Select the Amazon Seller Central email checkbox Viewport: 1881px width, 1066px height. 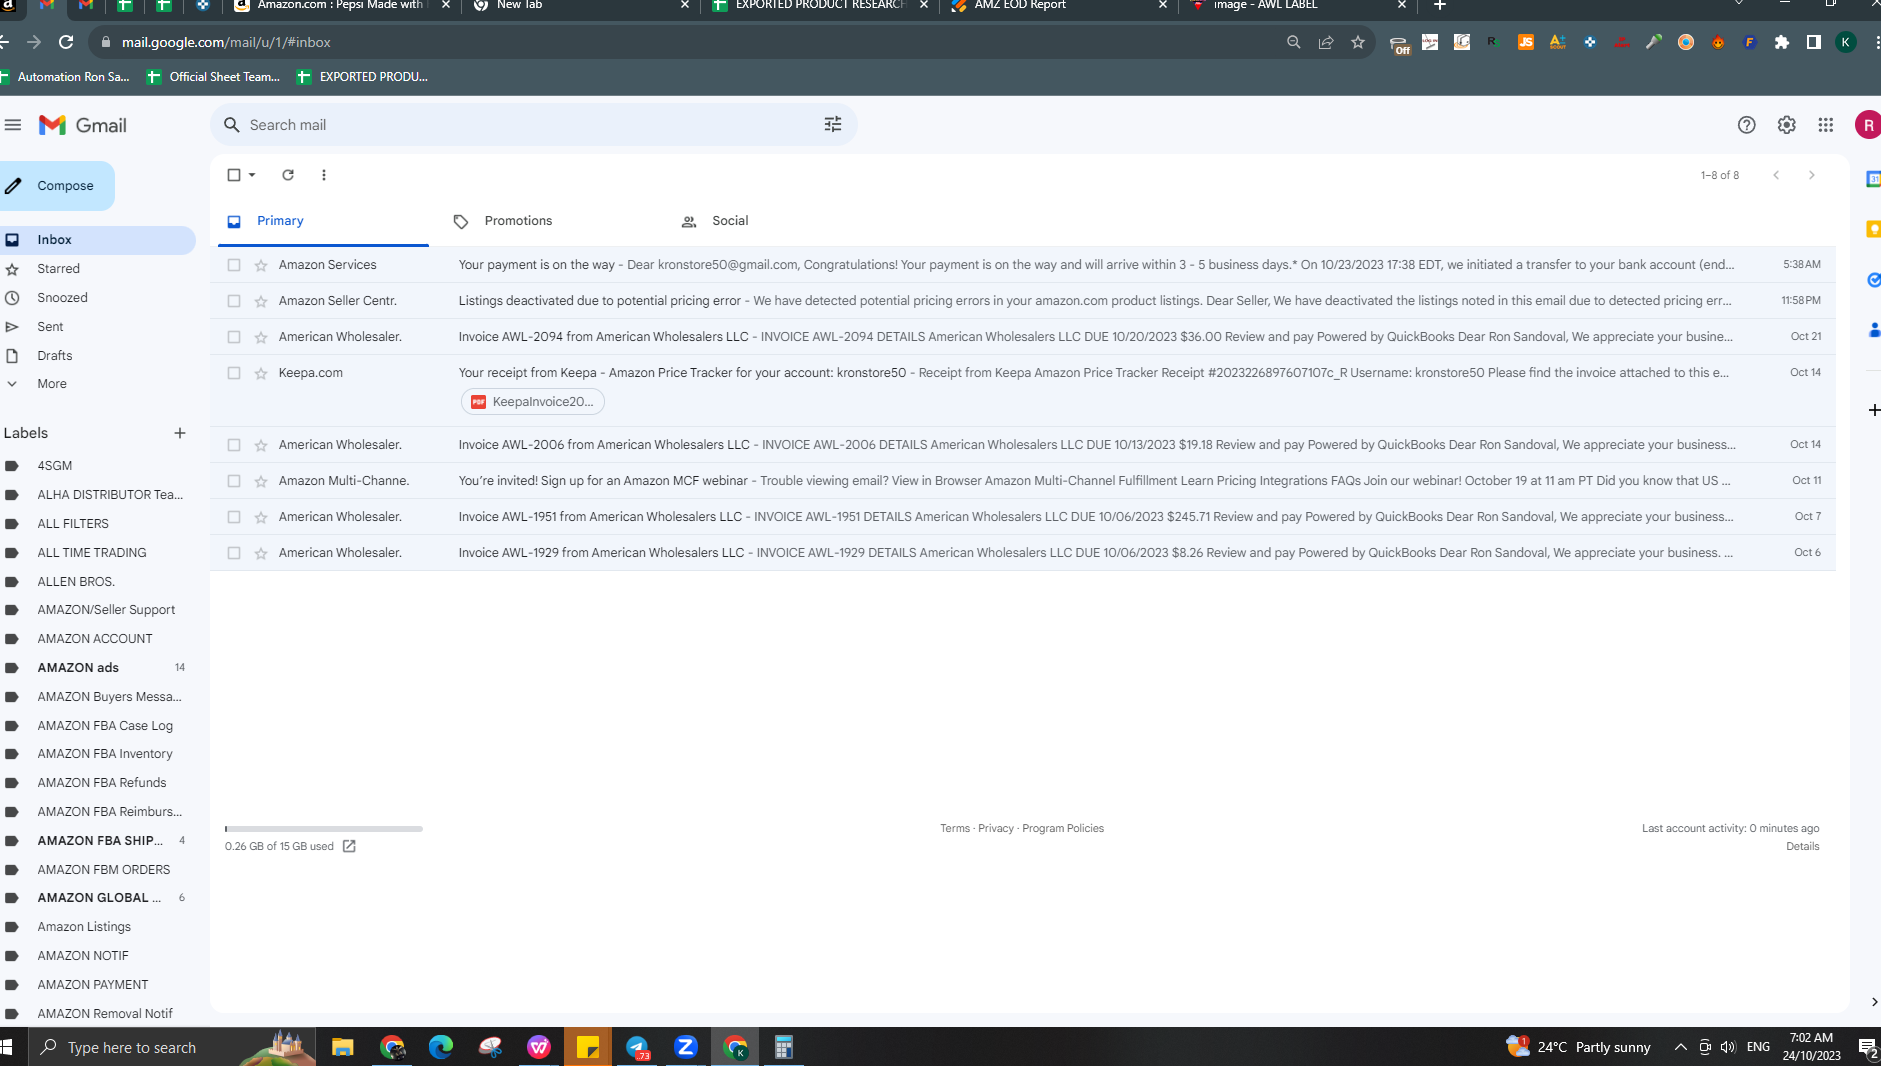pyautogui.click(x=234, y=301)
